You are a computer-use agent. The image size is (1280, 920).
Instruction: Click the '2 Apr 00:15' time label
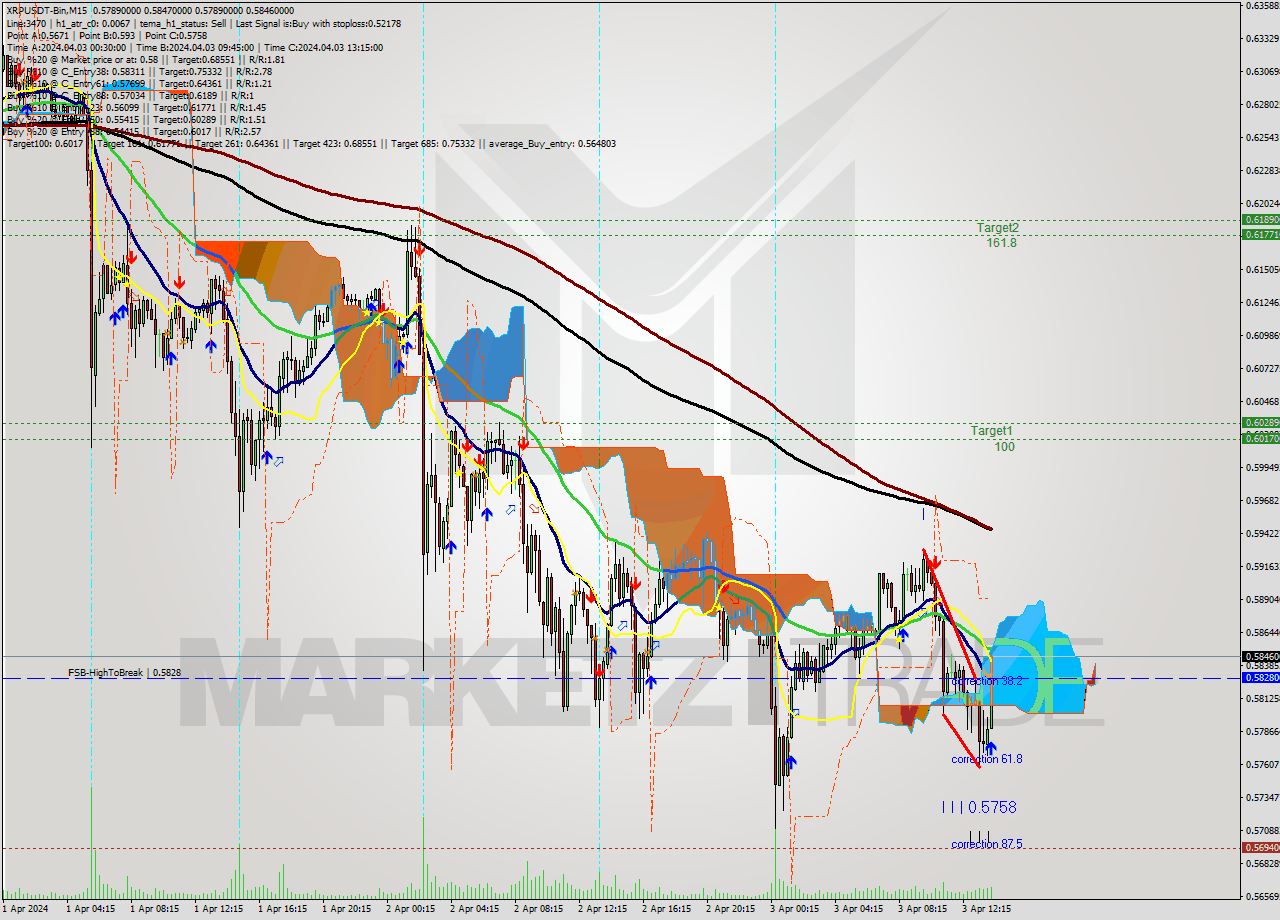click(x=413, y=909)
